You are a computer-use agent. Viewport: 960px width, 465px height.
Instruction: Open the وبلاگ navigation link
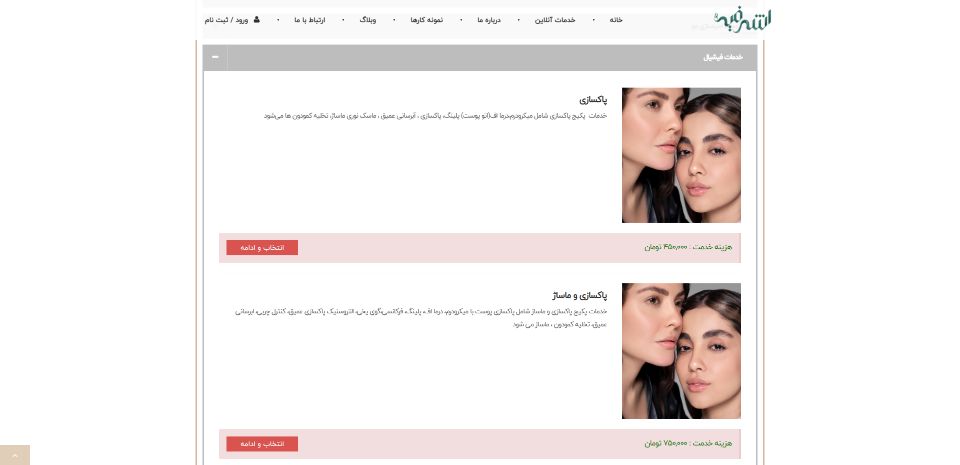(367, 20)
